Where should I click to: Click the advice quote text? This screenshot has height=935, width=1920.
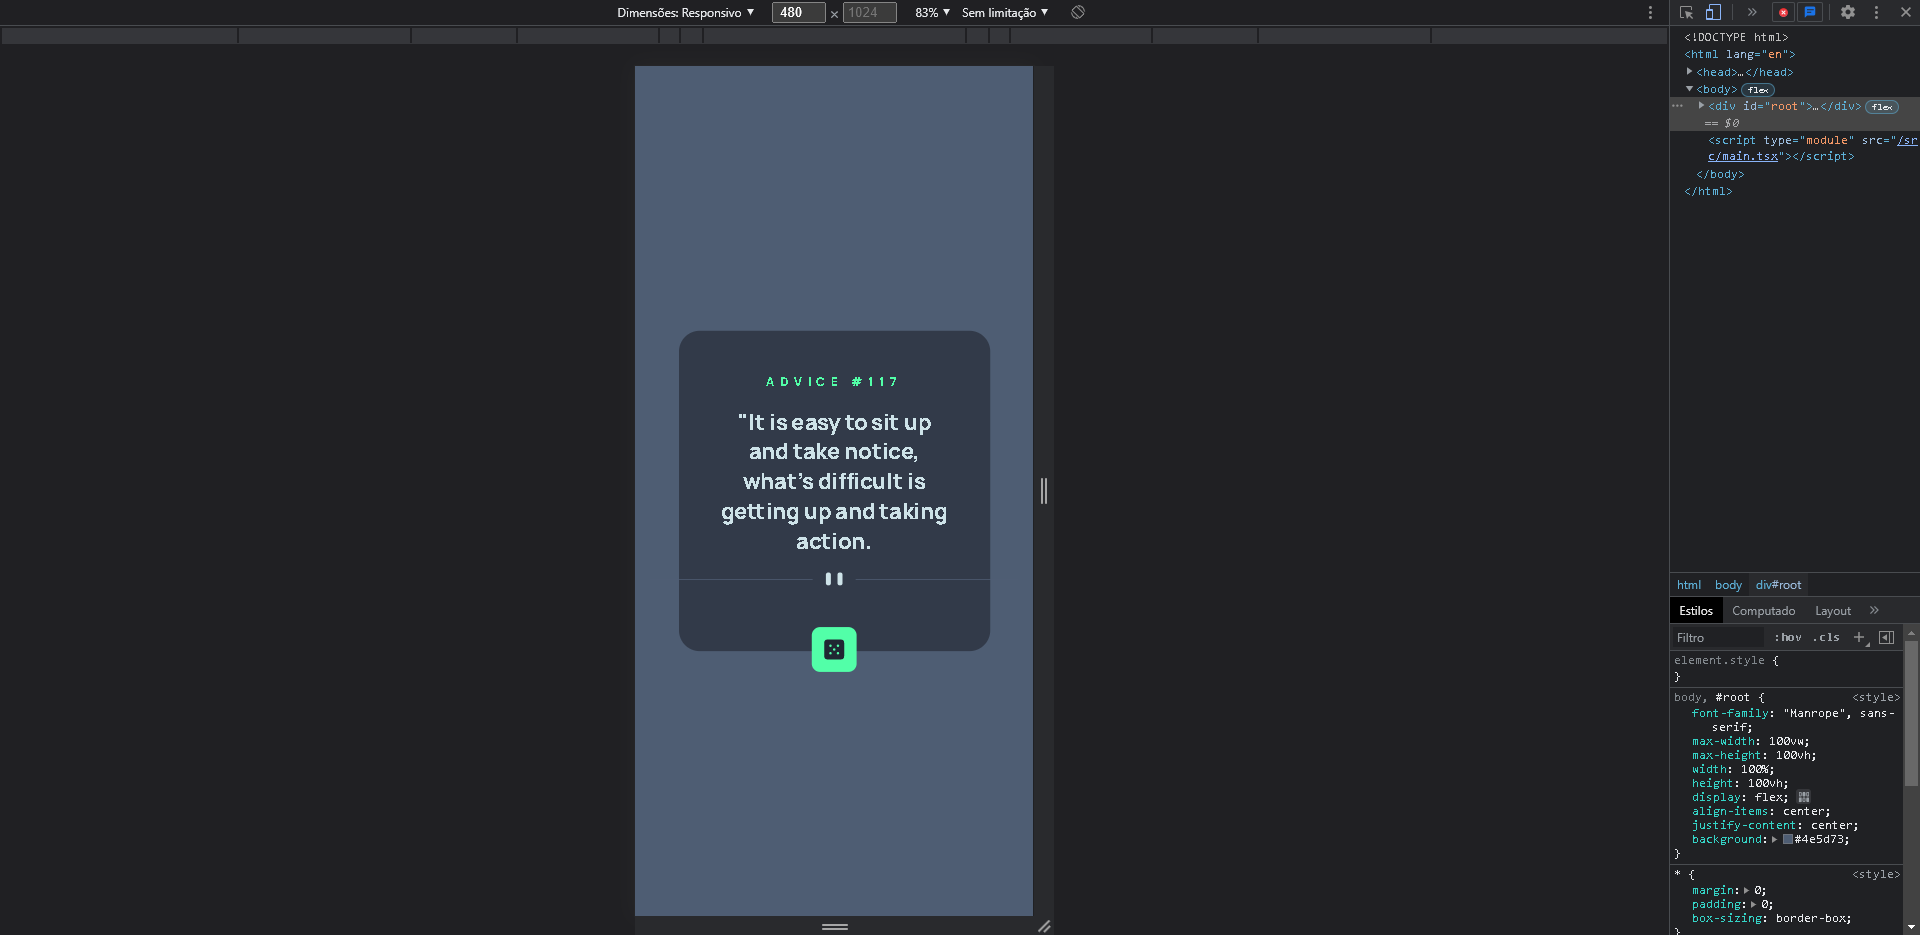coord(834,481)
